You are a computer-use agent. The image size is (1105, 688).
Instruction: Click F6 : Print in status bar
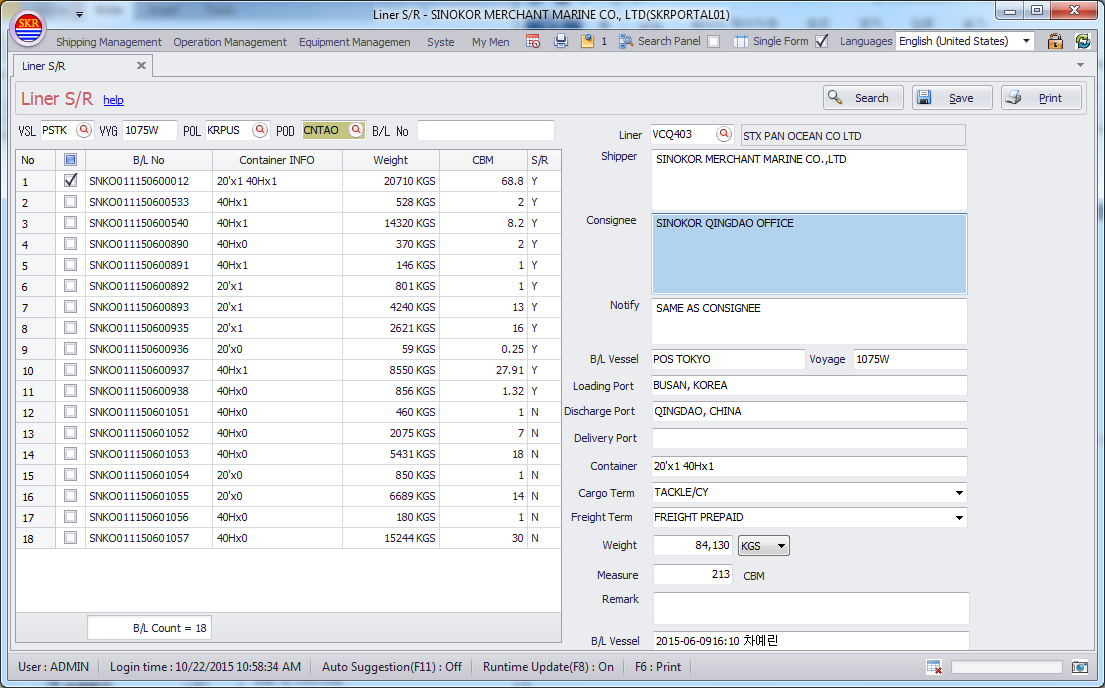[x=658, y=667]
